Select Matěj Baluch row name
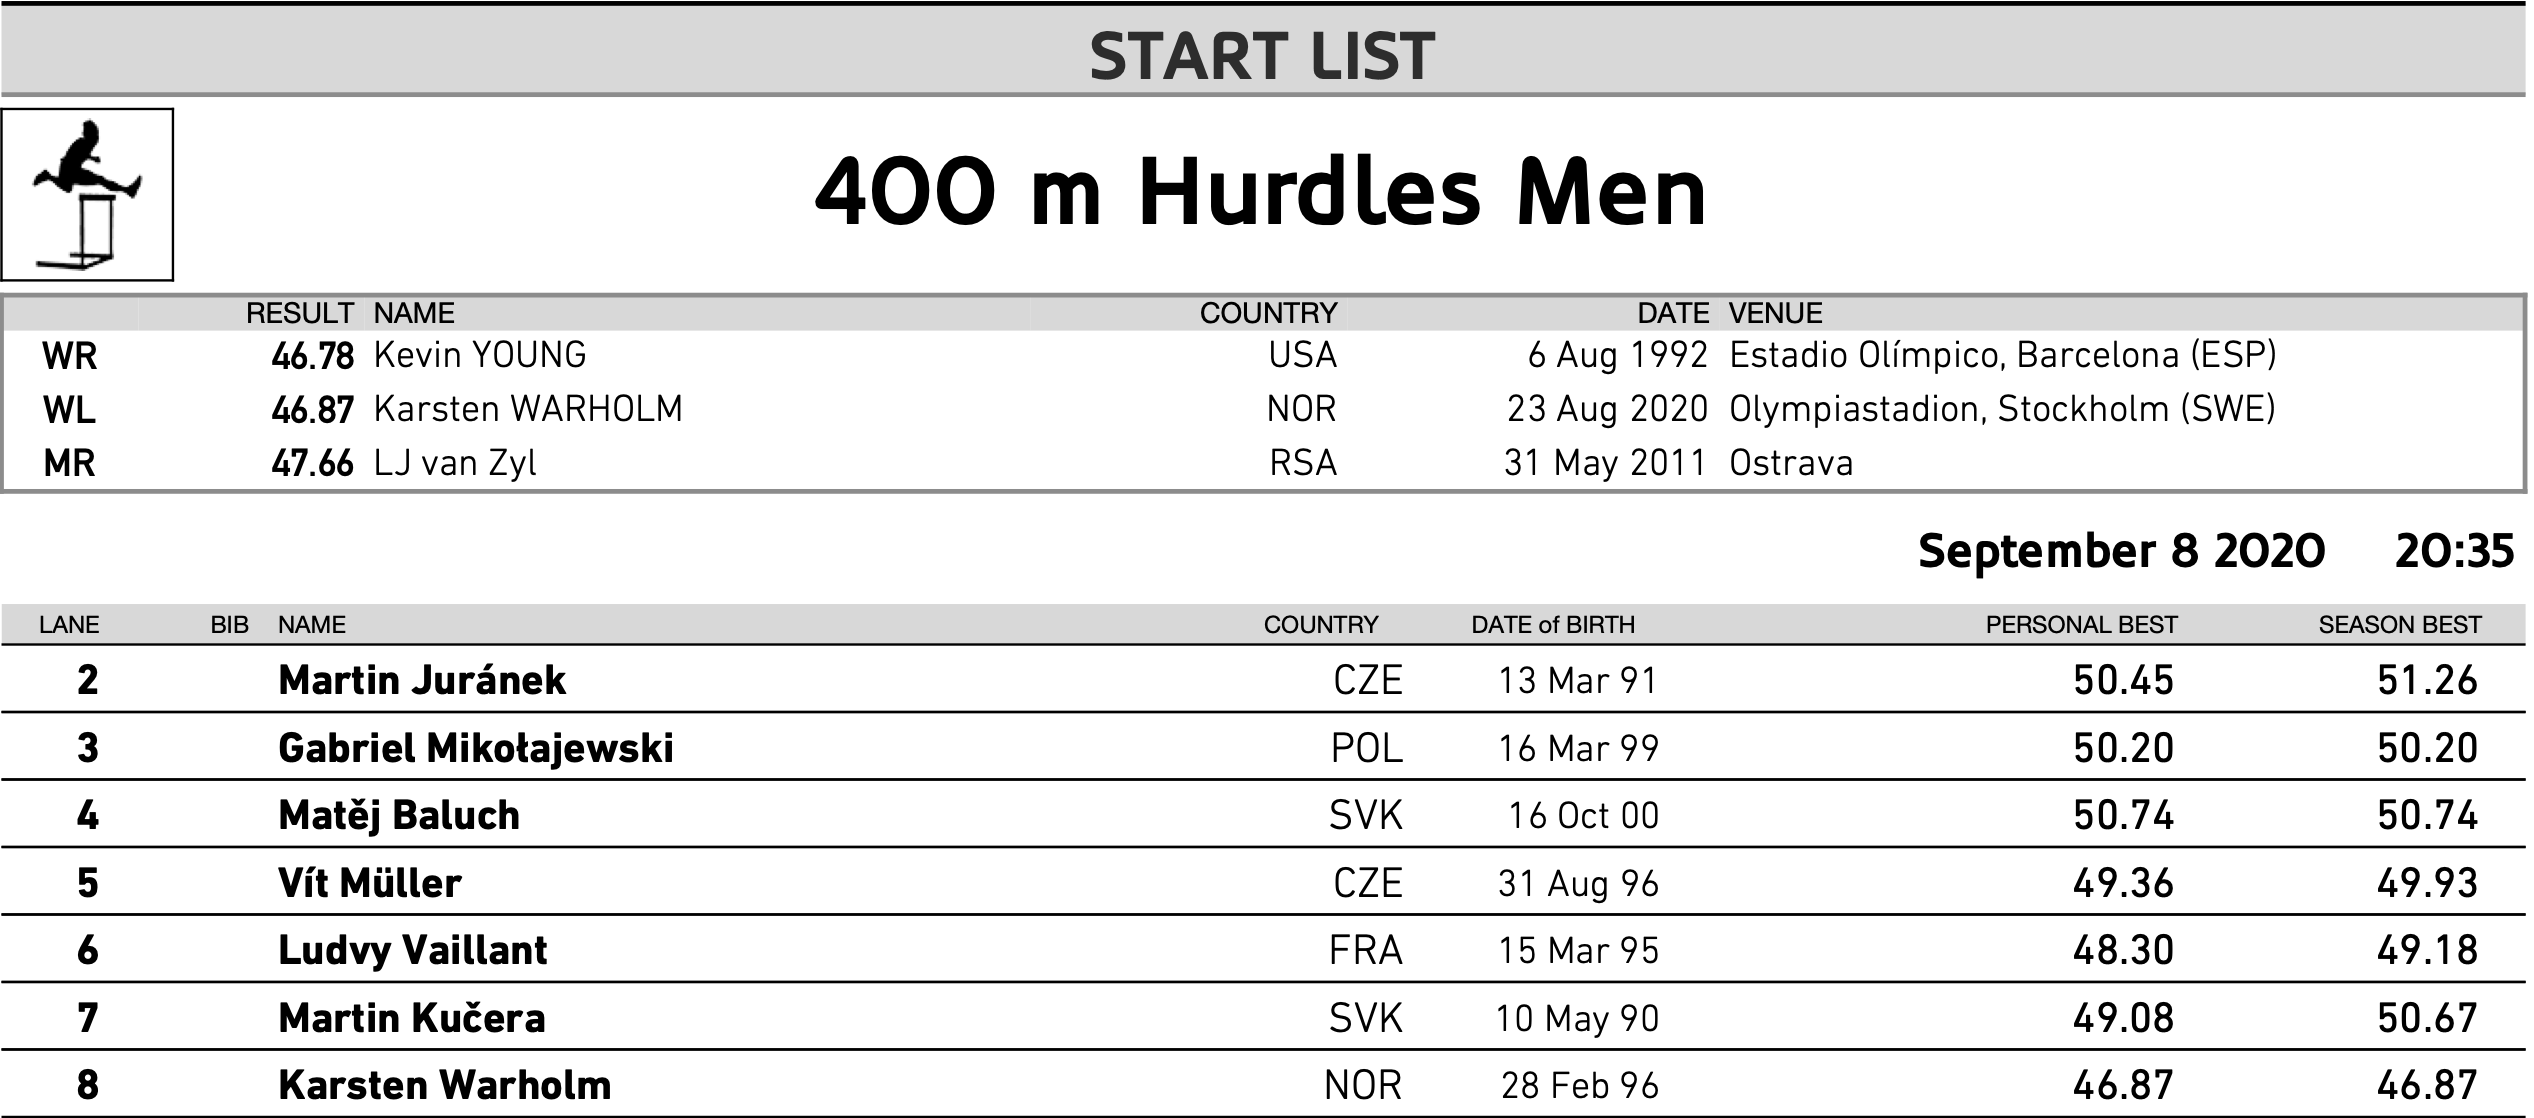The height and width of the screenshot is (1118, 2534). point(399,815)
